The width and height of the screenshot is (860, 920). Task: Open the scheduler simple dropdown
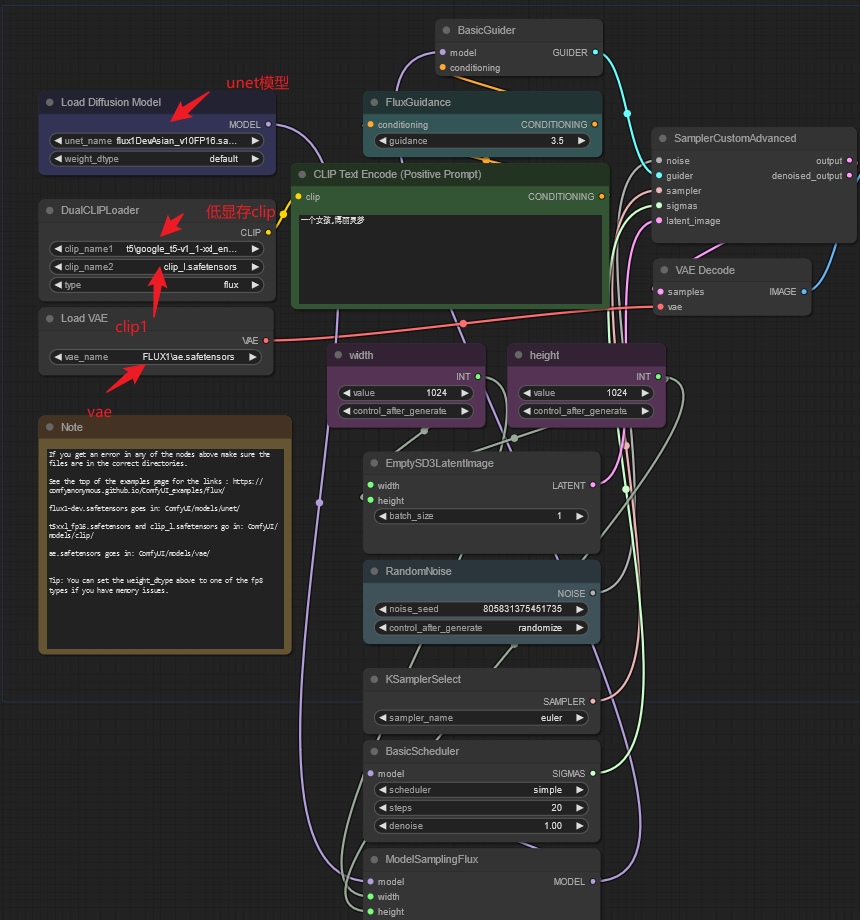(x=481, y=790)
